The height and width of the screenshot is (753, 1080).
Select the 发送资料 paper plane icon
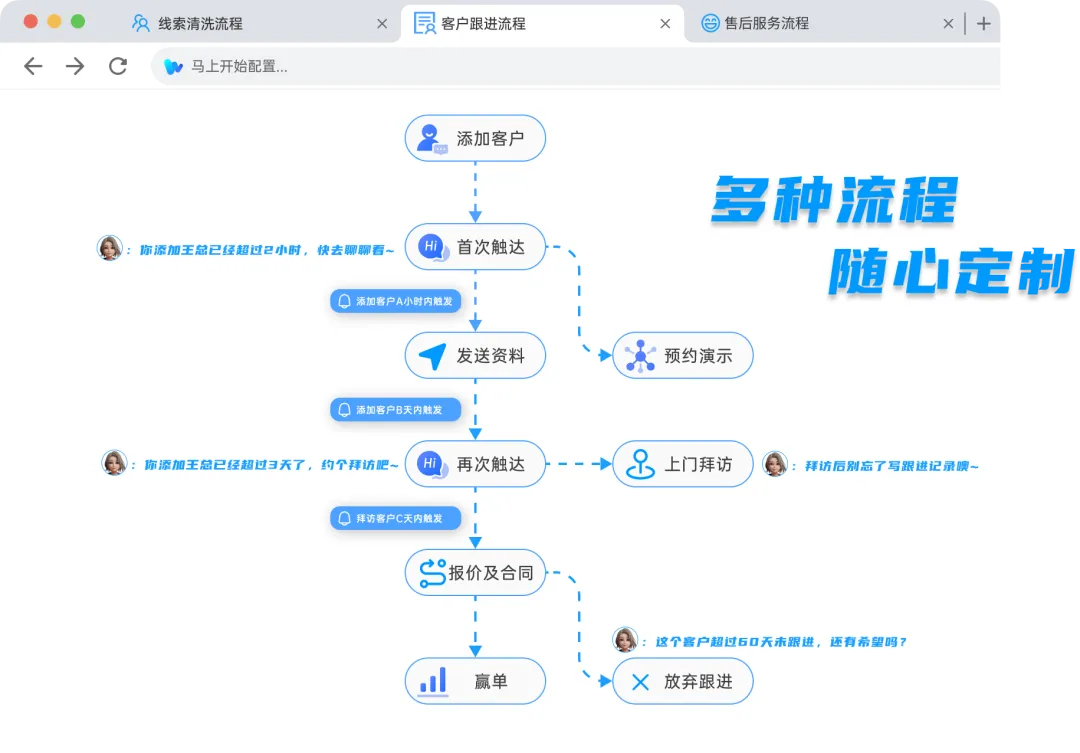(432, 356)
